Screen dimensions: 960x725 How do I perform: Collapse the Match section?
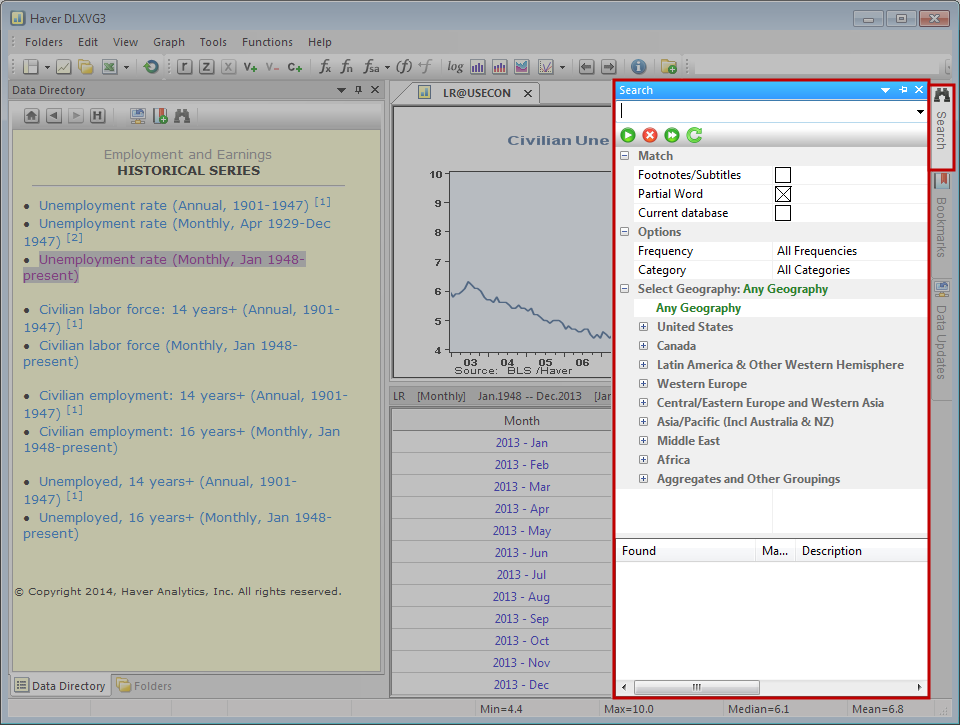click(624, 156)
